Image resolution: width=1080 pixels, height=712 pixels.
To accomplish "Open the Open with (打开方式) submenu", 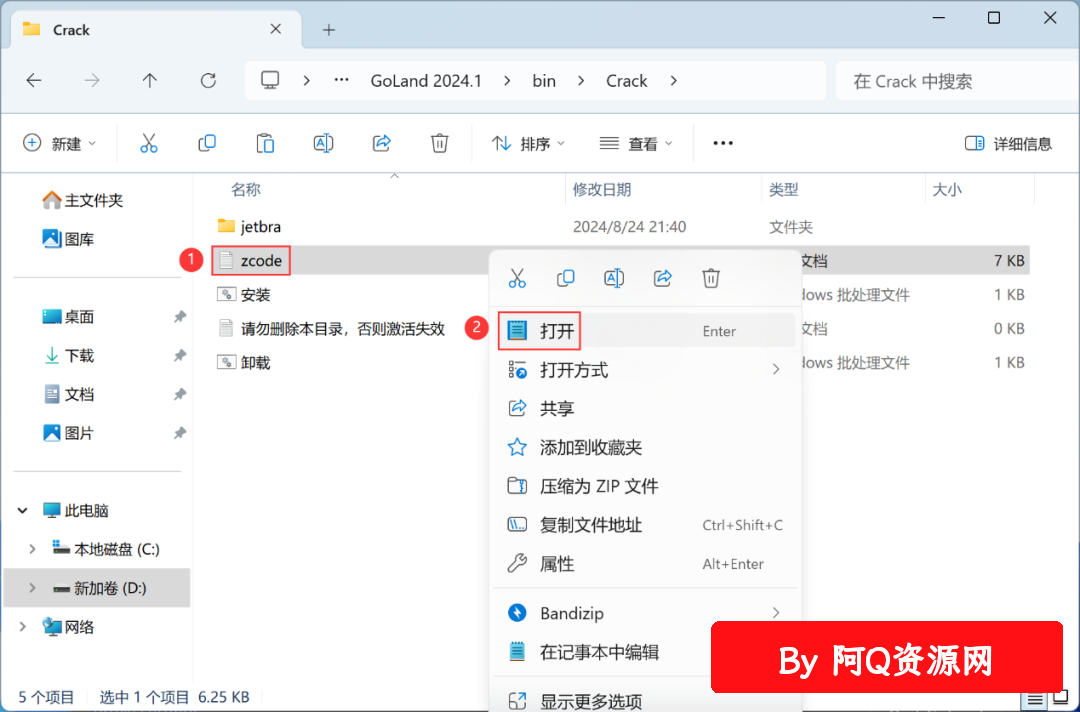I will point(645,370).
